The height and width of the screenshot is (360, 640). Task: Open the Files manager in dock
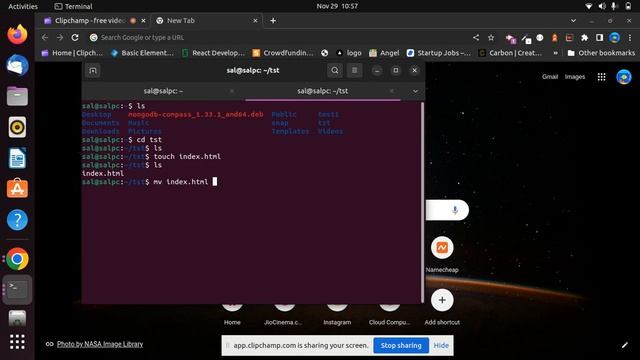[17, 96]
